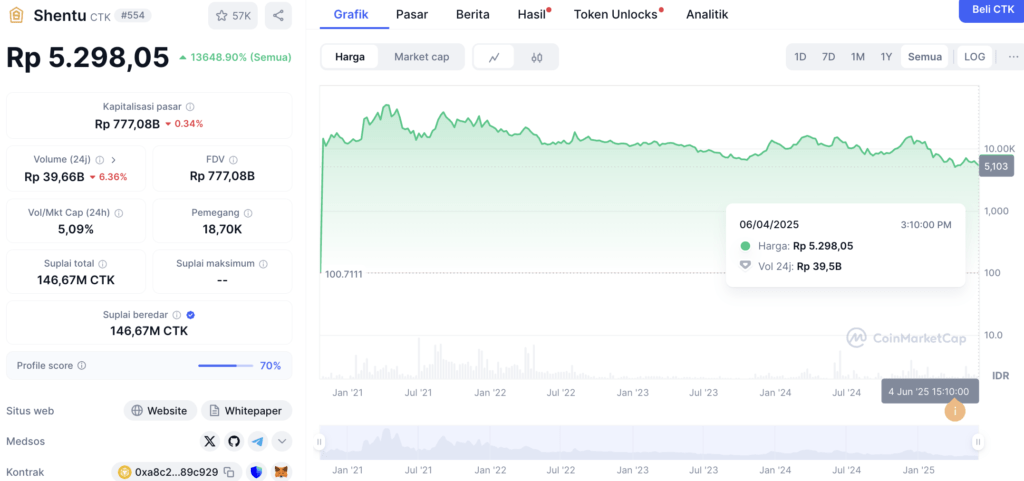Show info icon next to Suplai beredar
This screenshot has height=481, width=1024.
tap(177, 315)
